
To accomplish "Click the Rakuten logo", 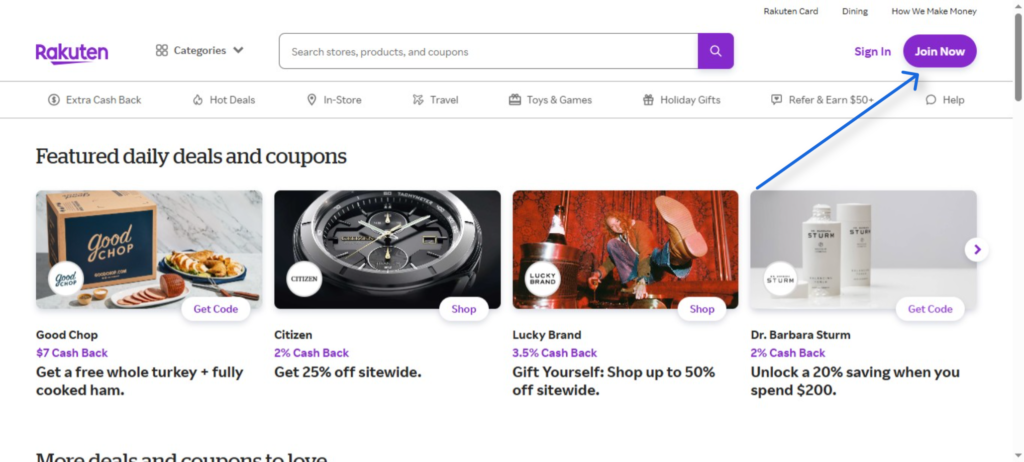I will [72, 52].
